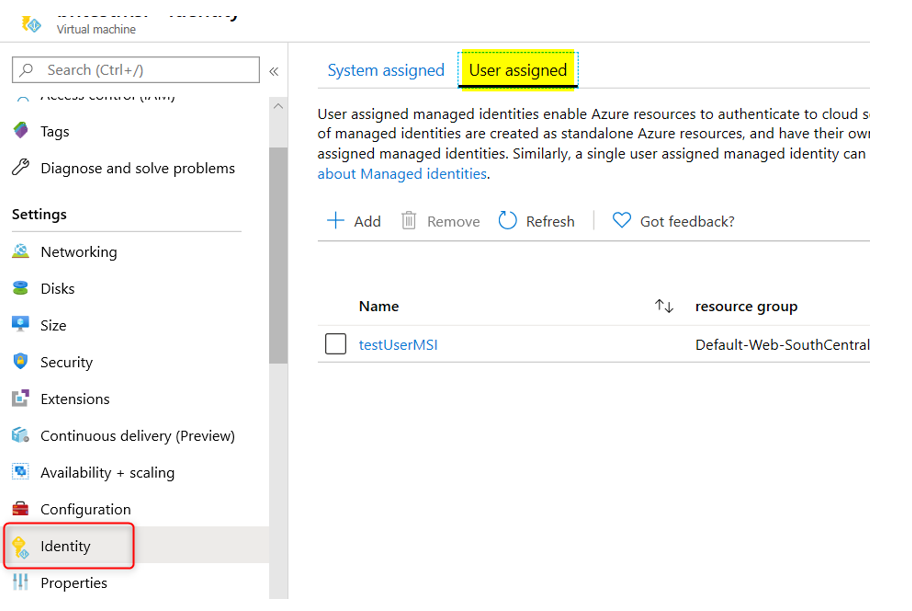
Task: Open Continuous delivery (Preview)
Action: point(138,436)
